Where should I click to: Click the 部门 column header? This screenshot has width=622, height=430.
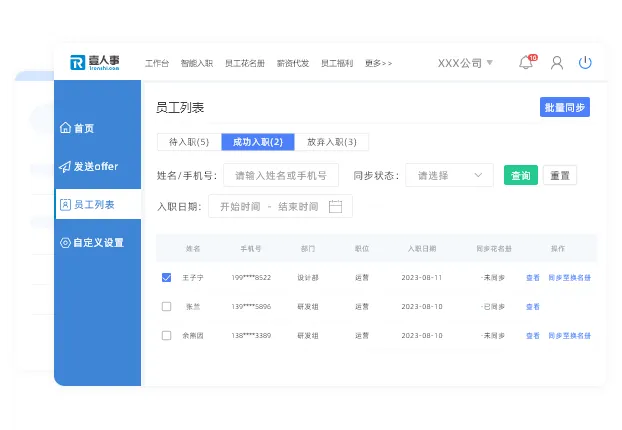tap(308, 249)
